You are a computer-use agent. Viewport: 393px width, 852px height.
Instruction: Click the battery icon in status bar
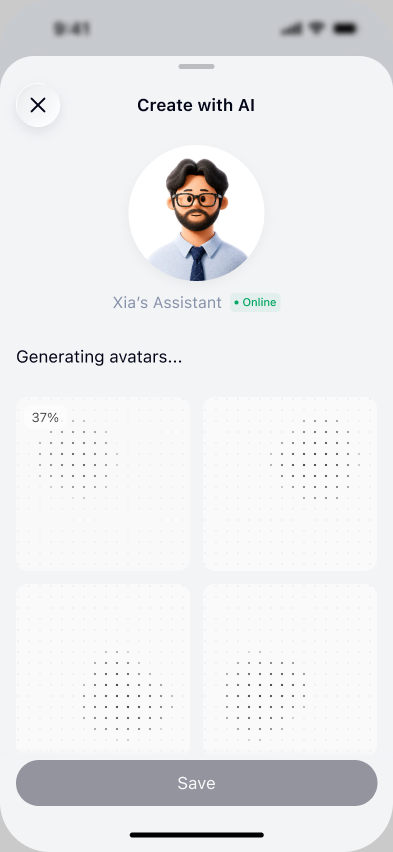(x=345, y=28)
